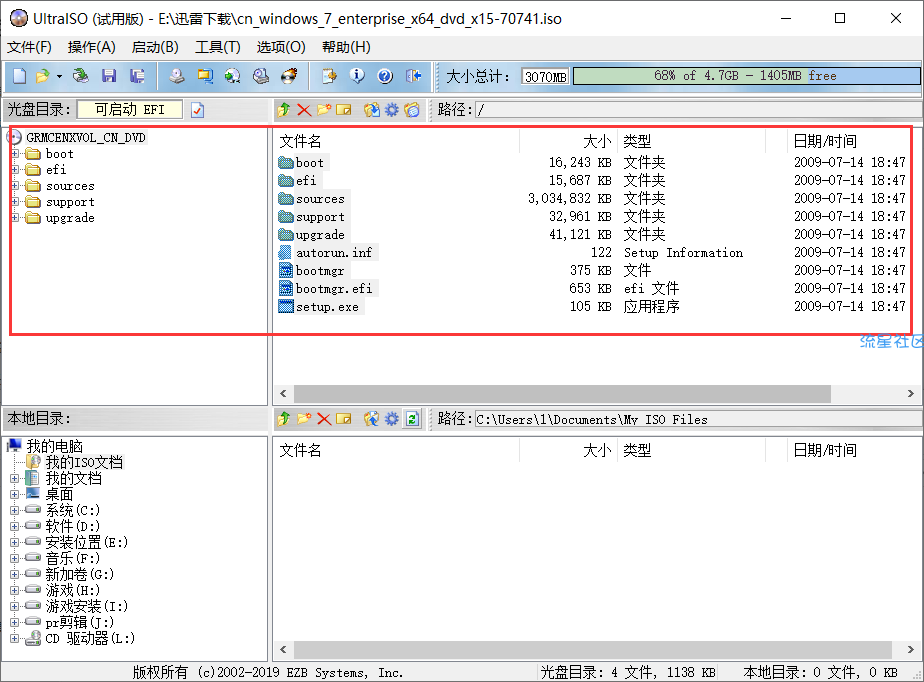924x682 pixels.
Task: Open the 帮助(H) menu
Action: [346, 47]
